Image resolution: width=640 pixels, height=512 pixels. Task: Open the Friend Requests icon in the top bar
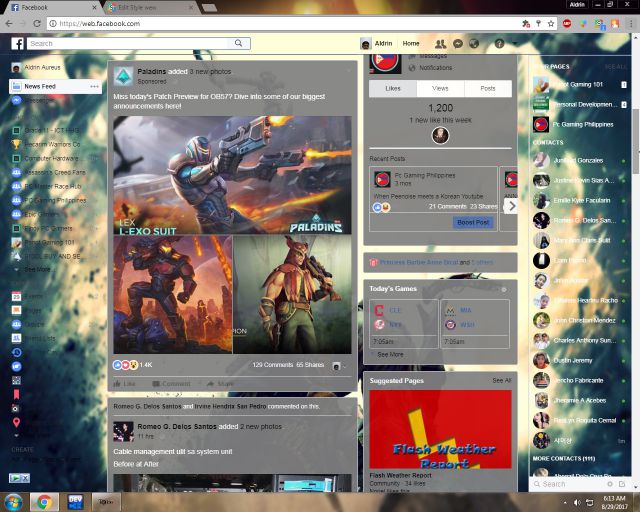440,43
